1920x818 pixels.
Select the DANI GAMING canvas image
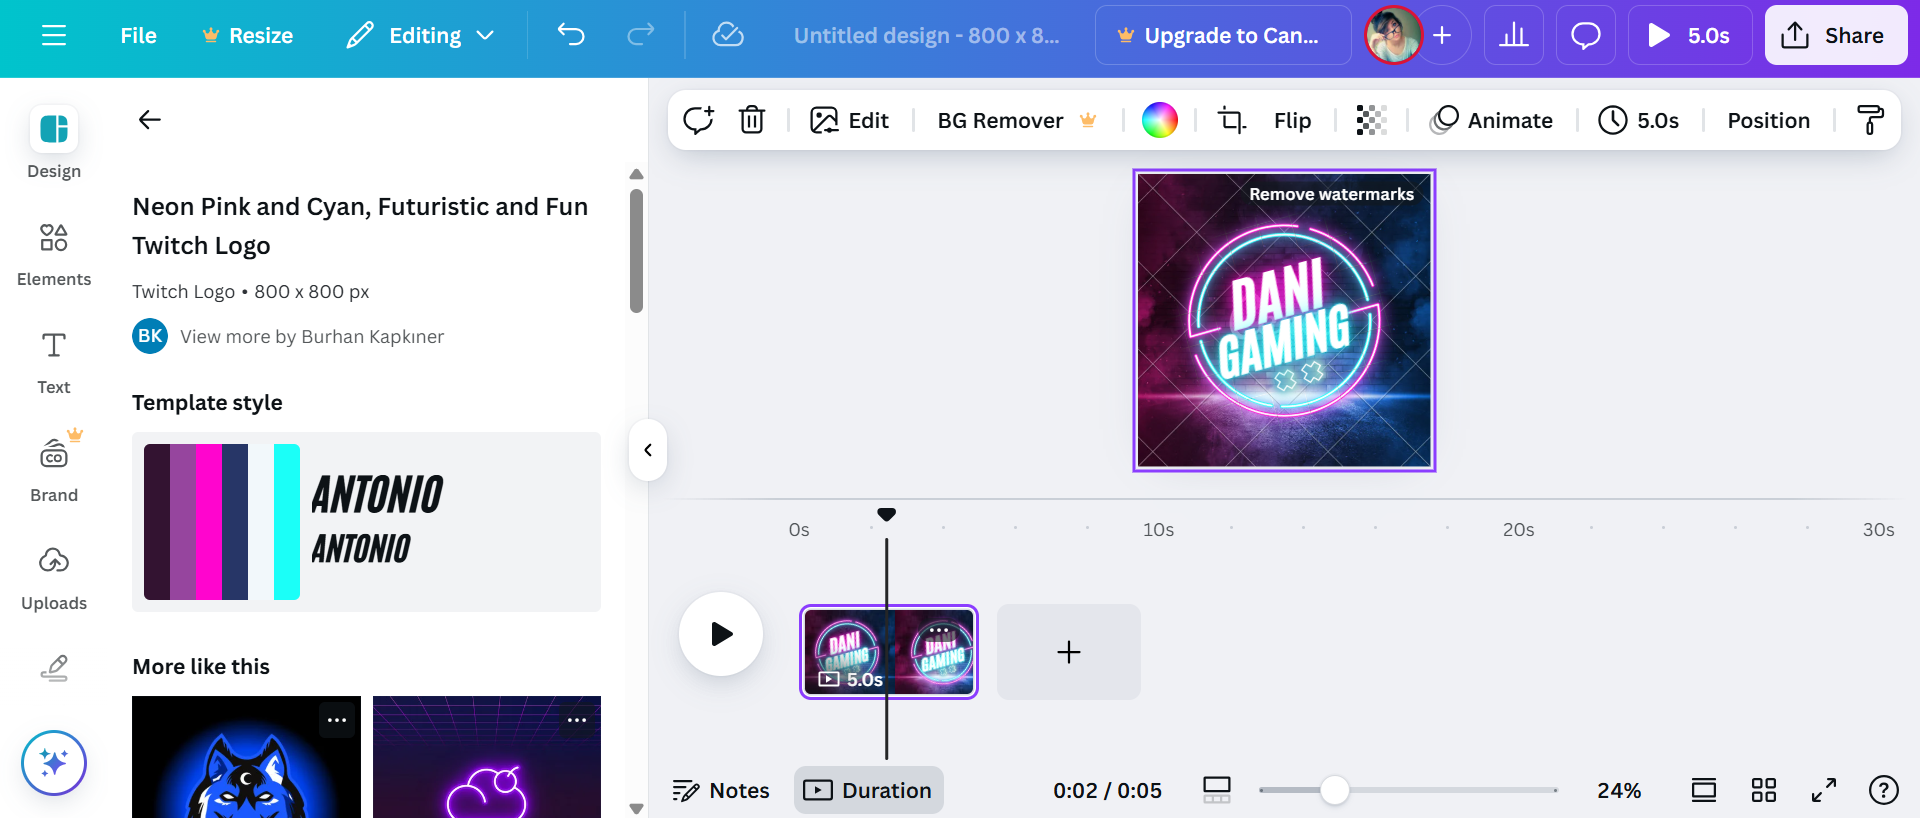click(x=1284, y=320)
